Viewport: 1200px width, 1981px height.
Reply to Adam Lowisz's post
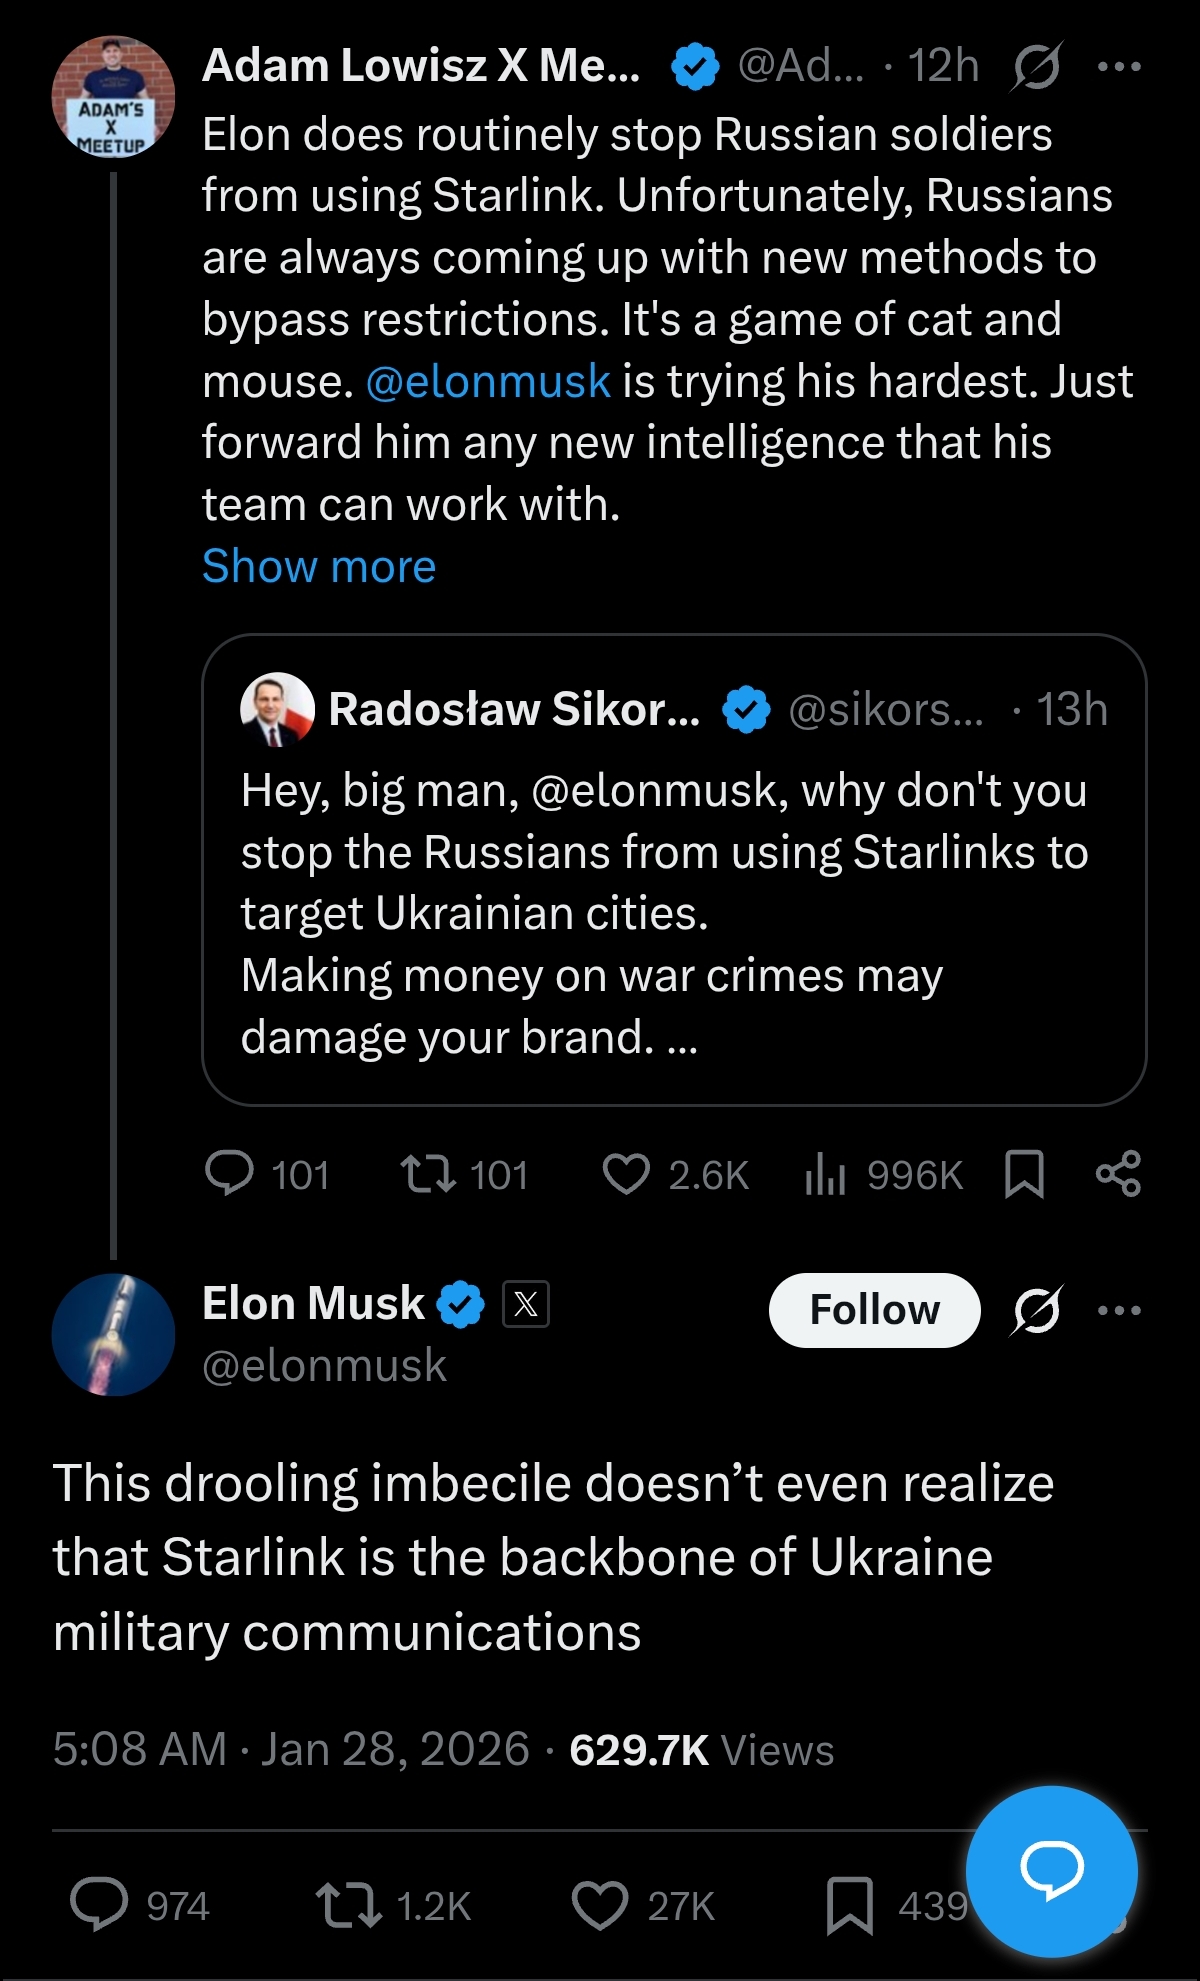point(230,1174)
